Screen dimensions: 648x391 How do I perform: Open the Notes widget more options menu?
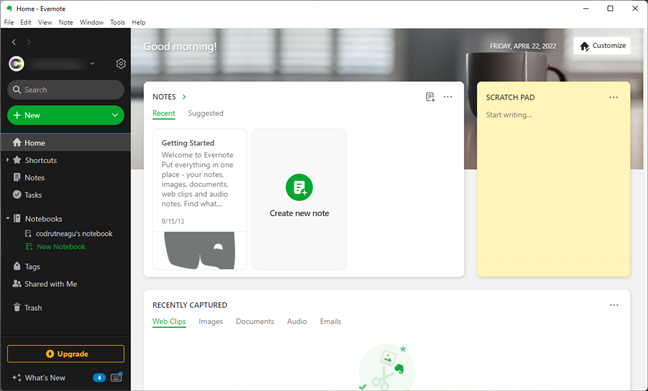(x=448, y=97)
